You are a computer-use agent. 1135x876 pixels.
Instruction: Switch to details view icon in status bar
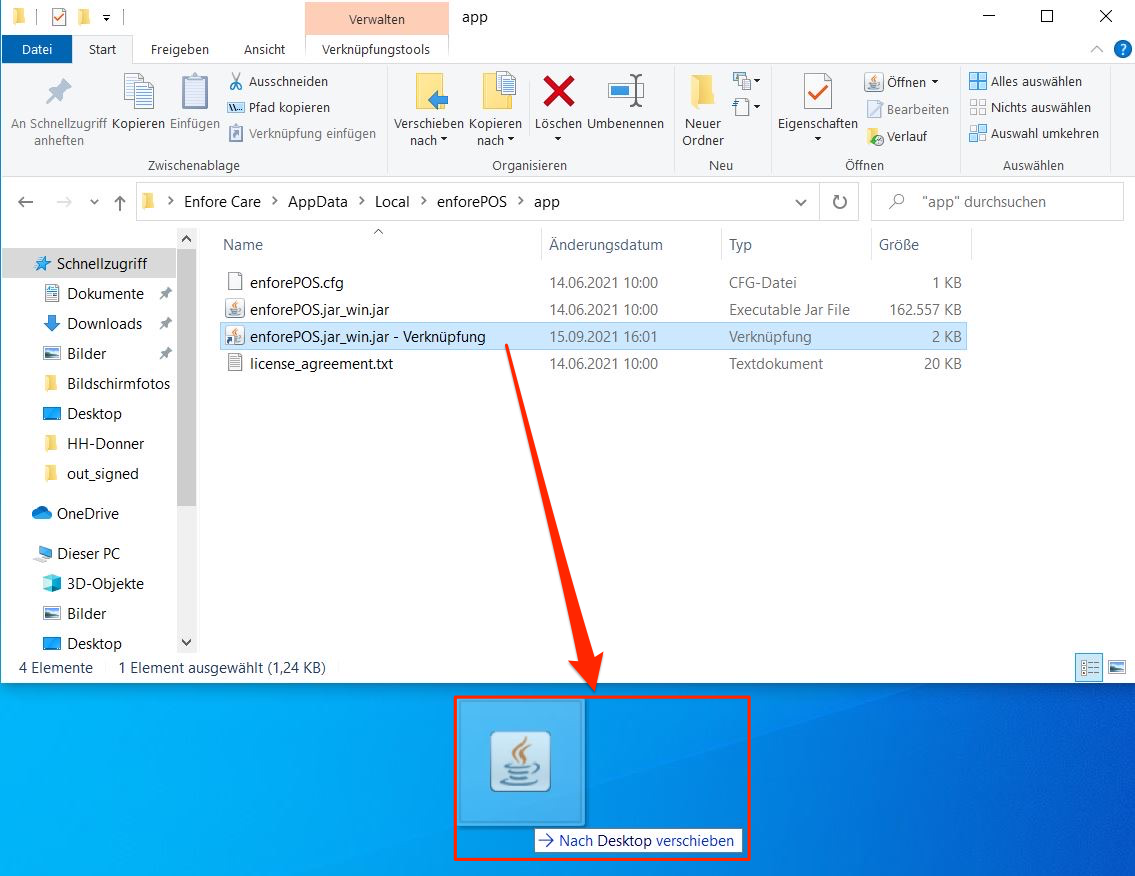pyautogui.click(x=1089, y=667)
